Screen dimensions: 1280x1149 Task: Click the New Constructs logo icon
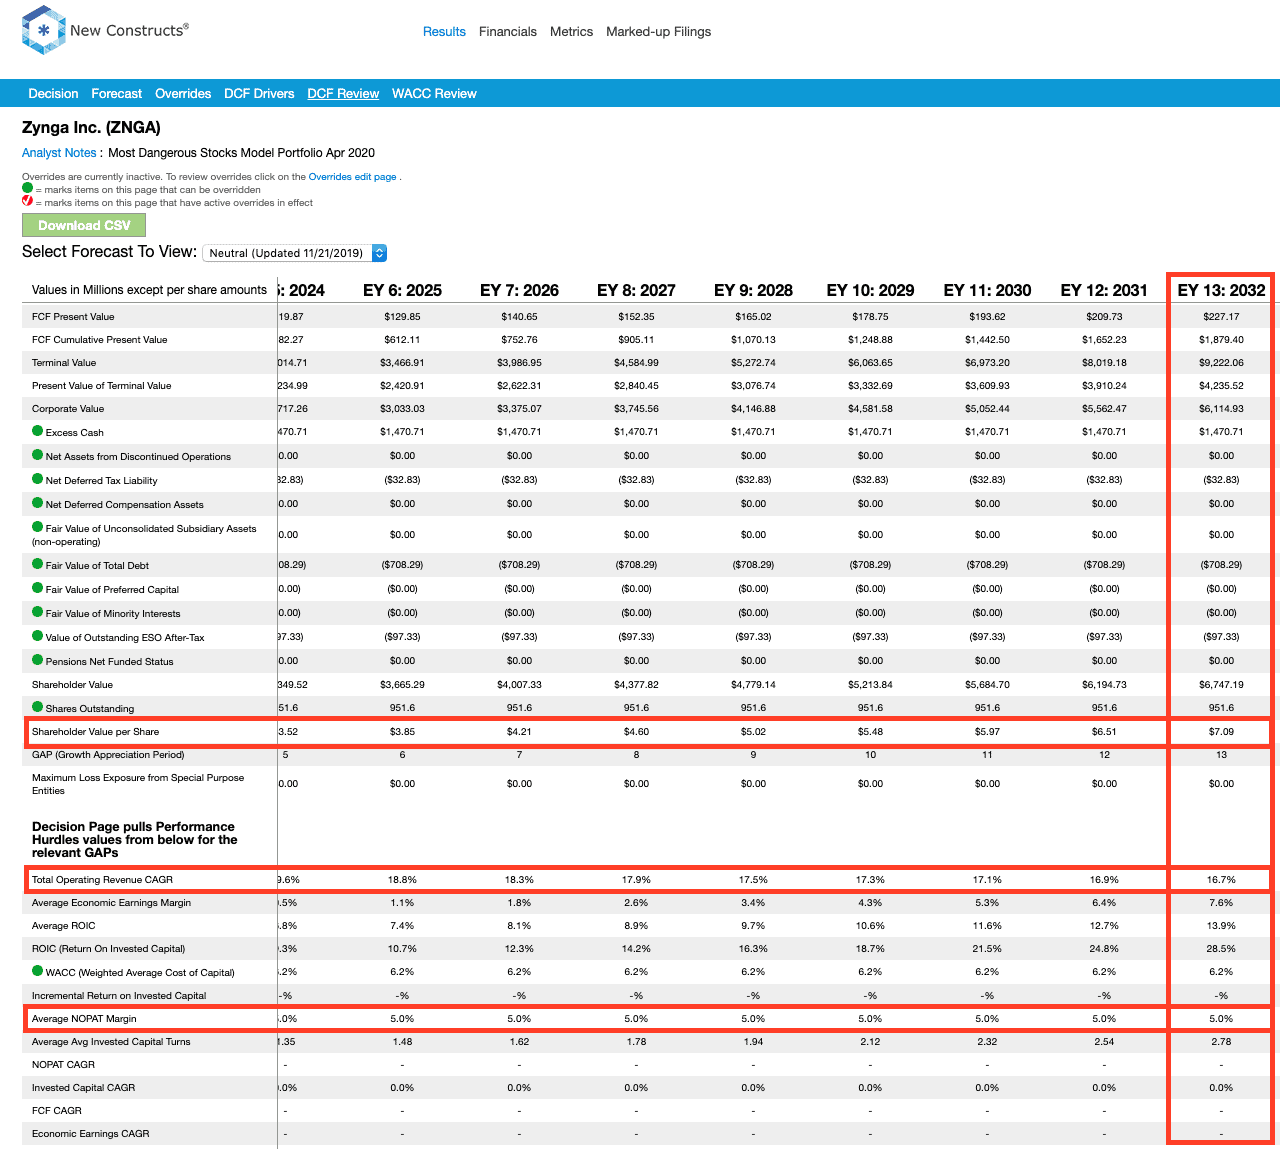tap(43, 30)
